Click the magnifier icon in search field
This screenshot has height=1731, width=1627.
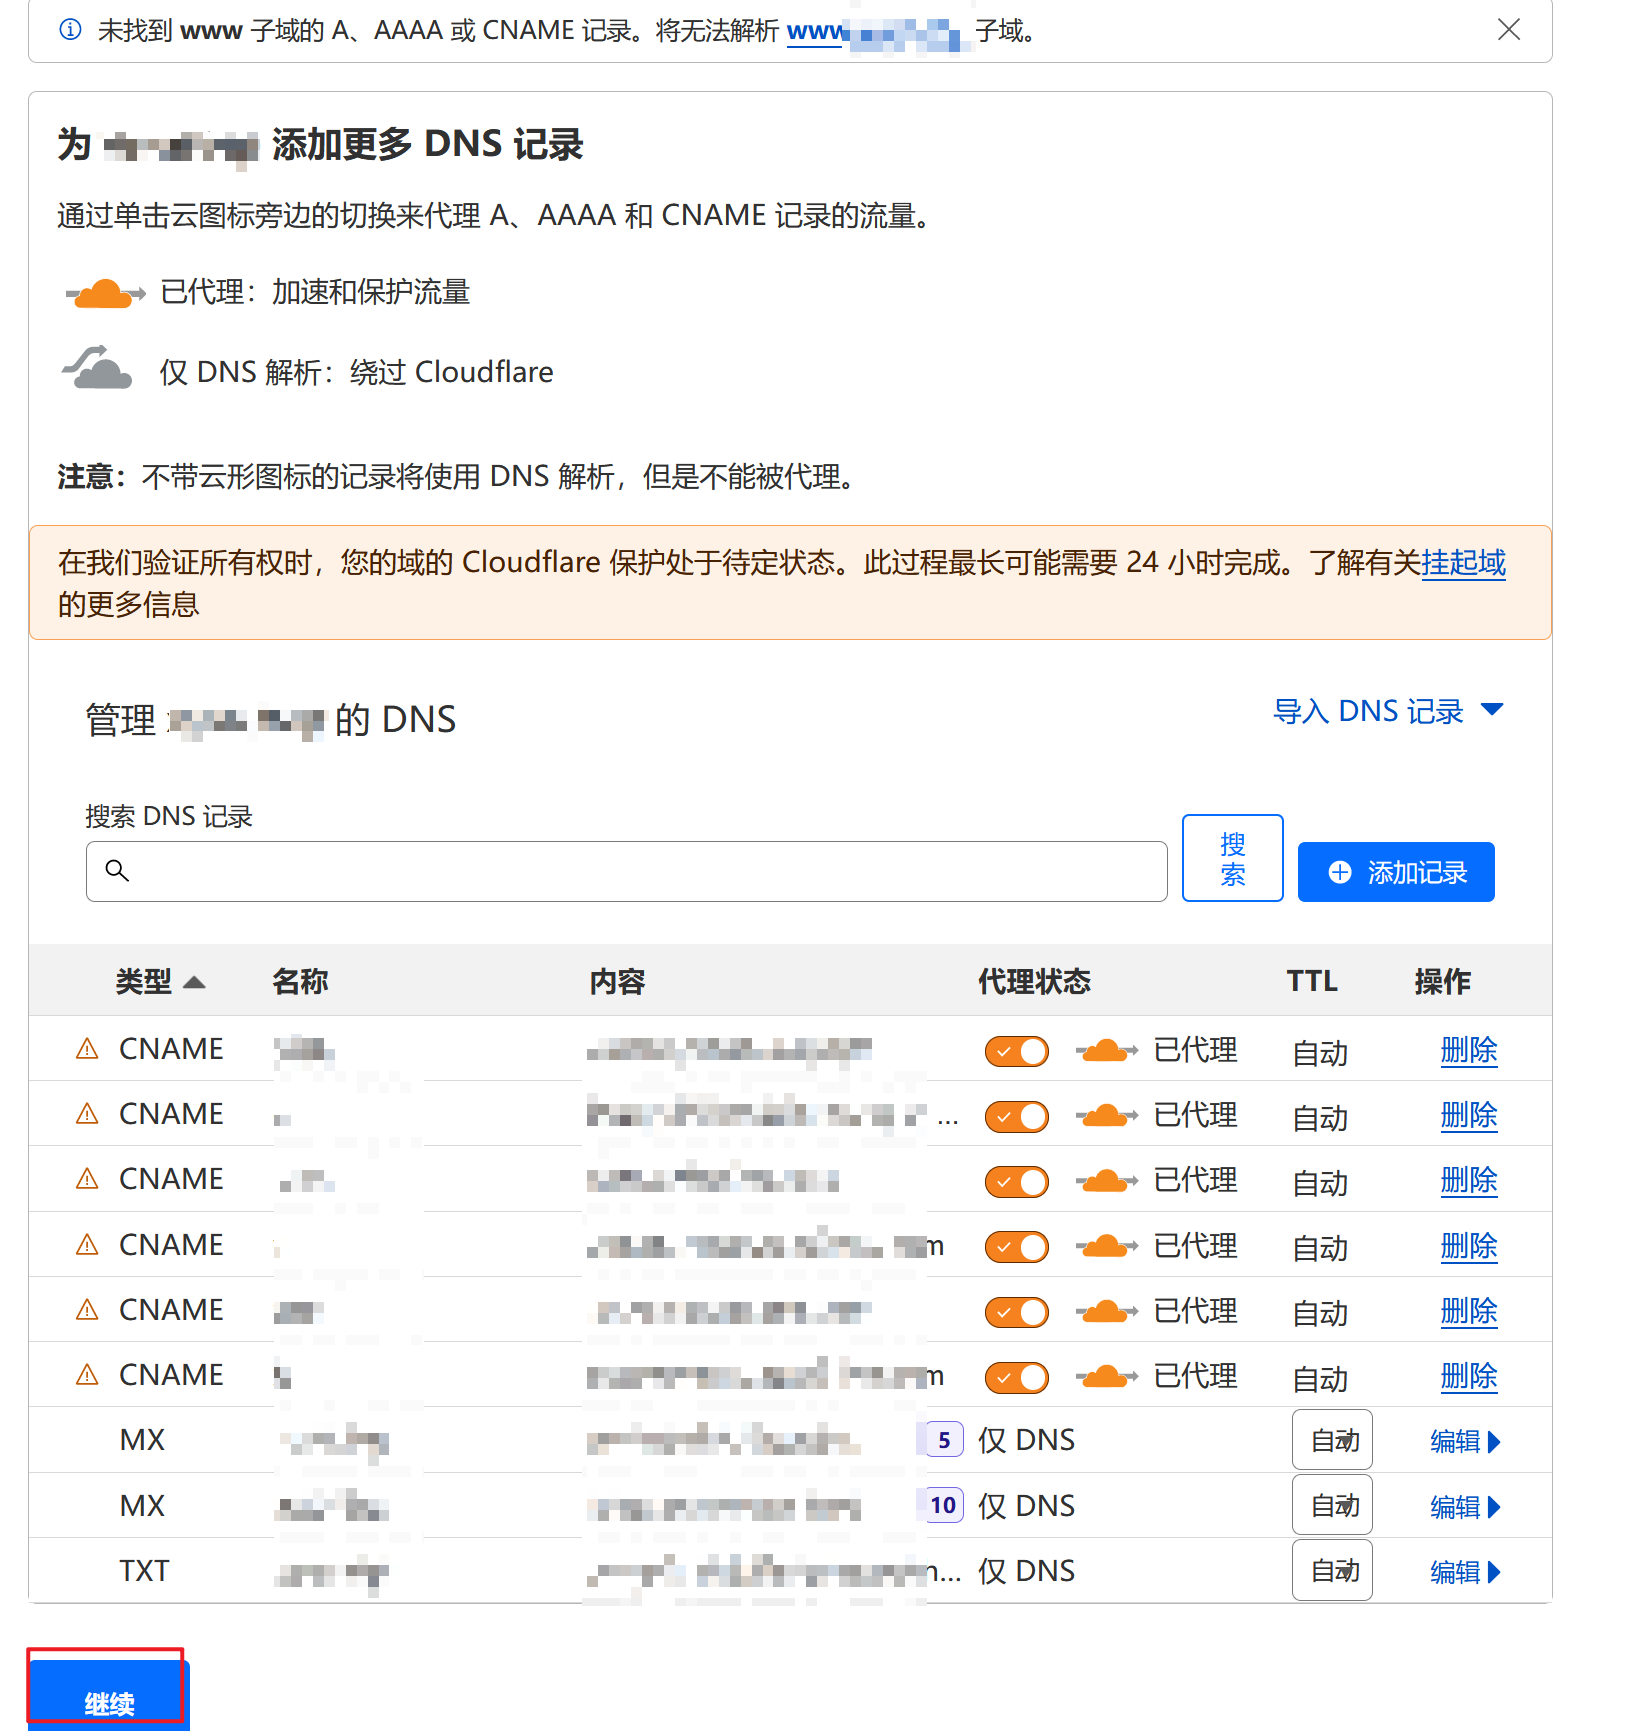[x=117, y=871]
